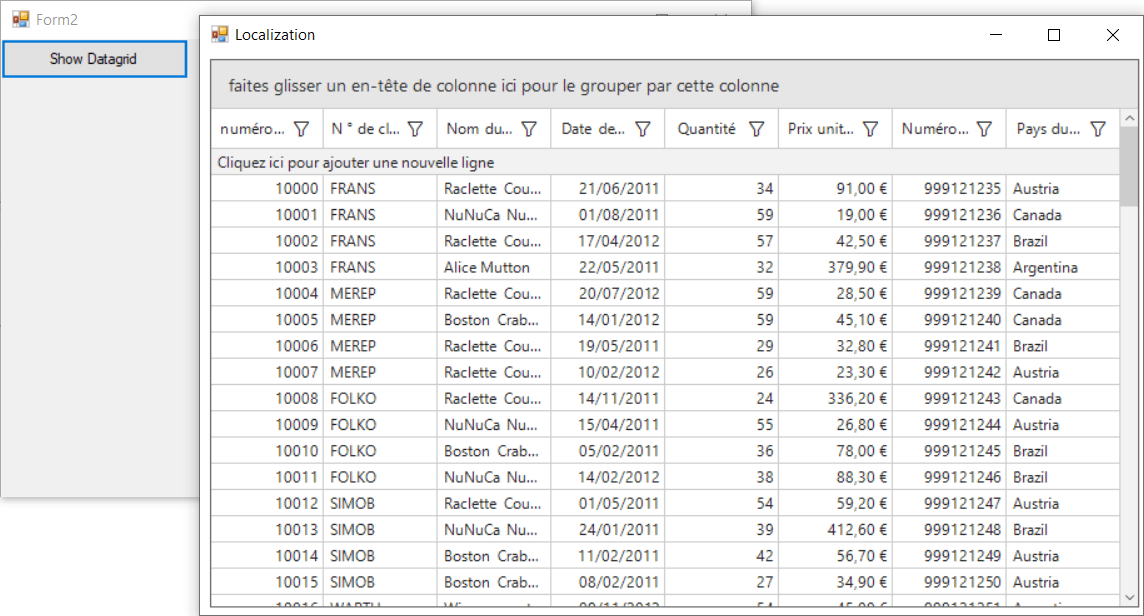Click the add new row line

point(665,162)
